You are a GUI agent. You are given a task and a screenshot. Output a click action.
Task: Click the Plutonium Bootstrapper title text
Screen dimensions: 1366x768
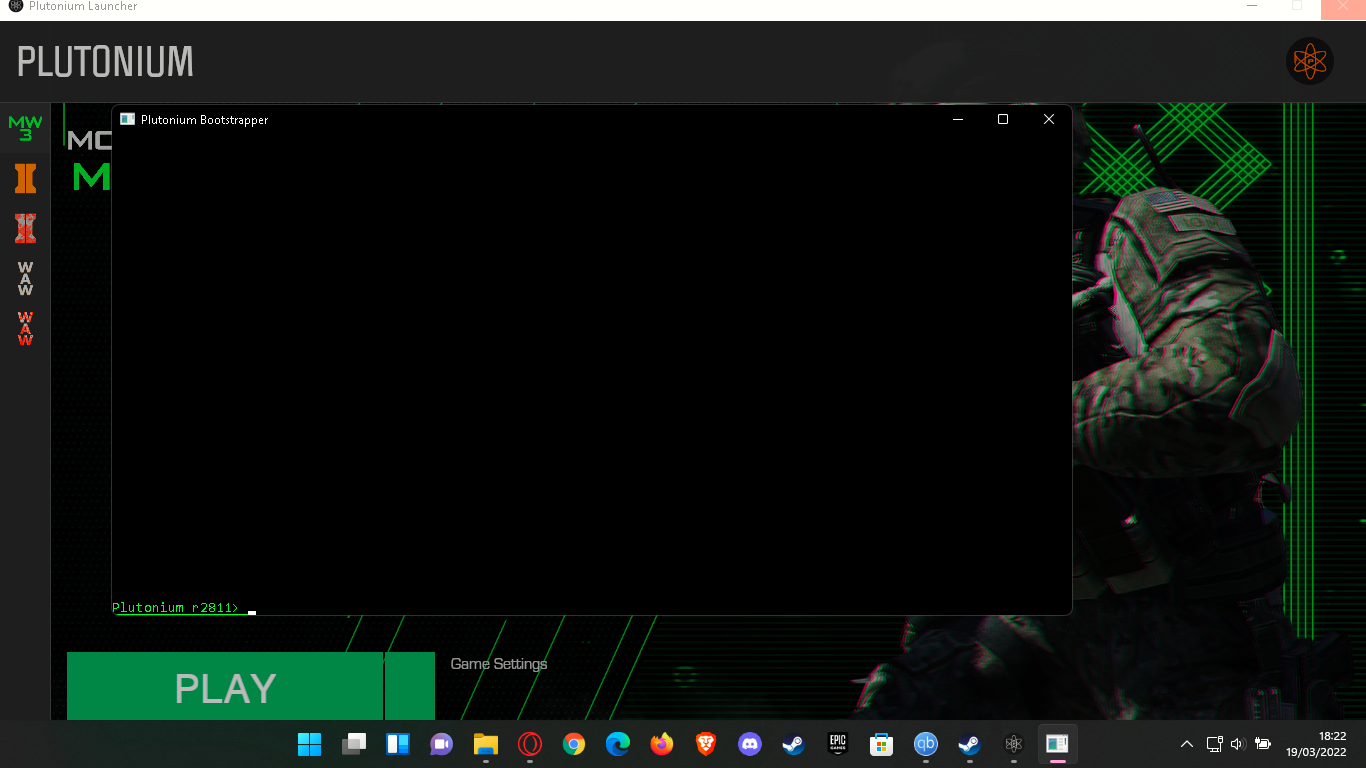[x=204, y=119]
